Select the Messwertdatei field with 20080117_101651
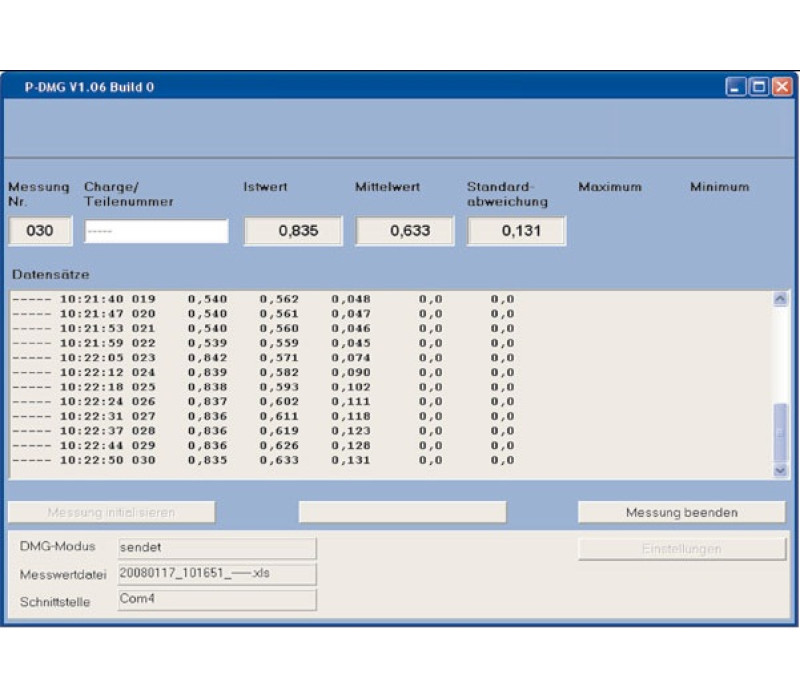The width and height of the screenshot is (800, 700). pyautogui.click(x=217, y=574)
